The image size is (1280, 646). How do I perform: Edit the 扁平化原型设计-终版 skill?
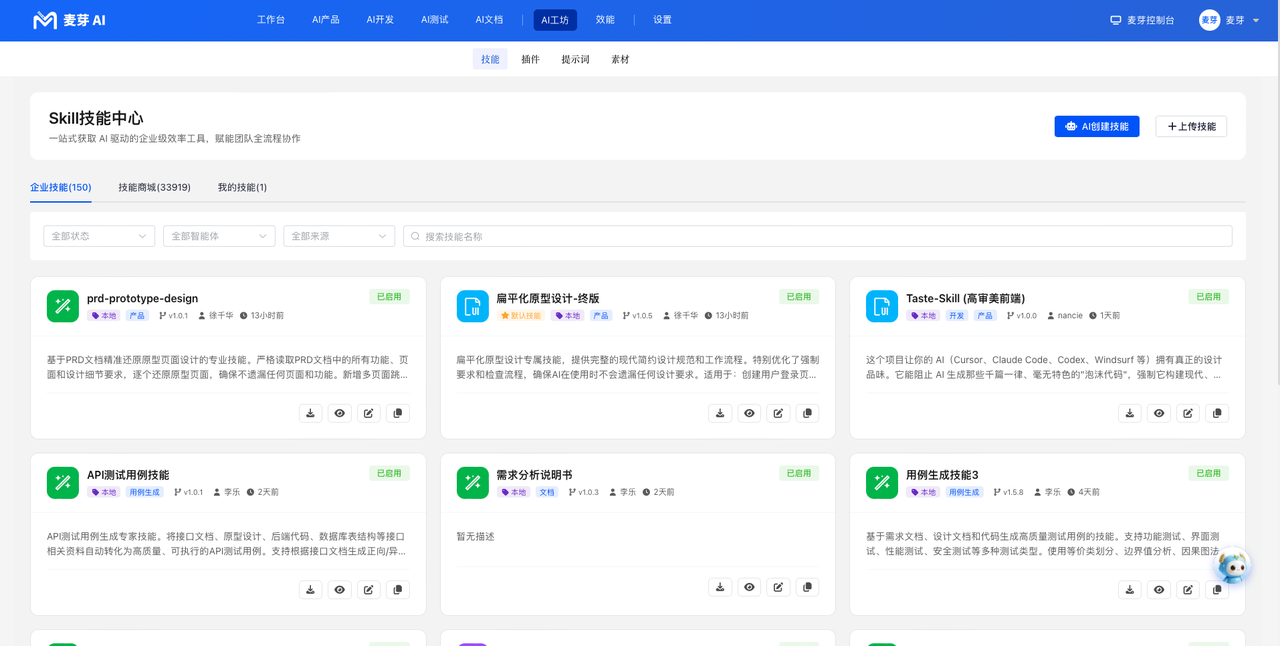tap(778, 413)
